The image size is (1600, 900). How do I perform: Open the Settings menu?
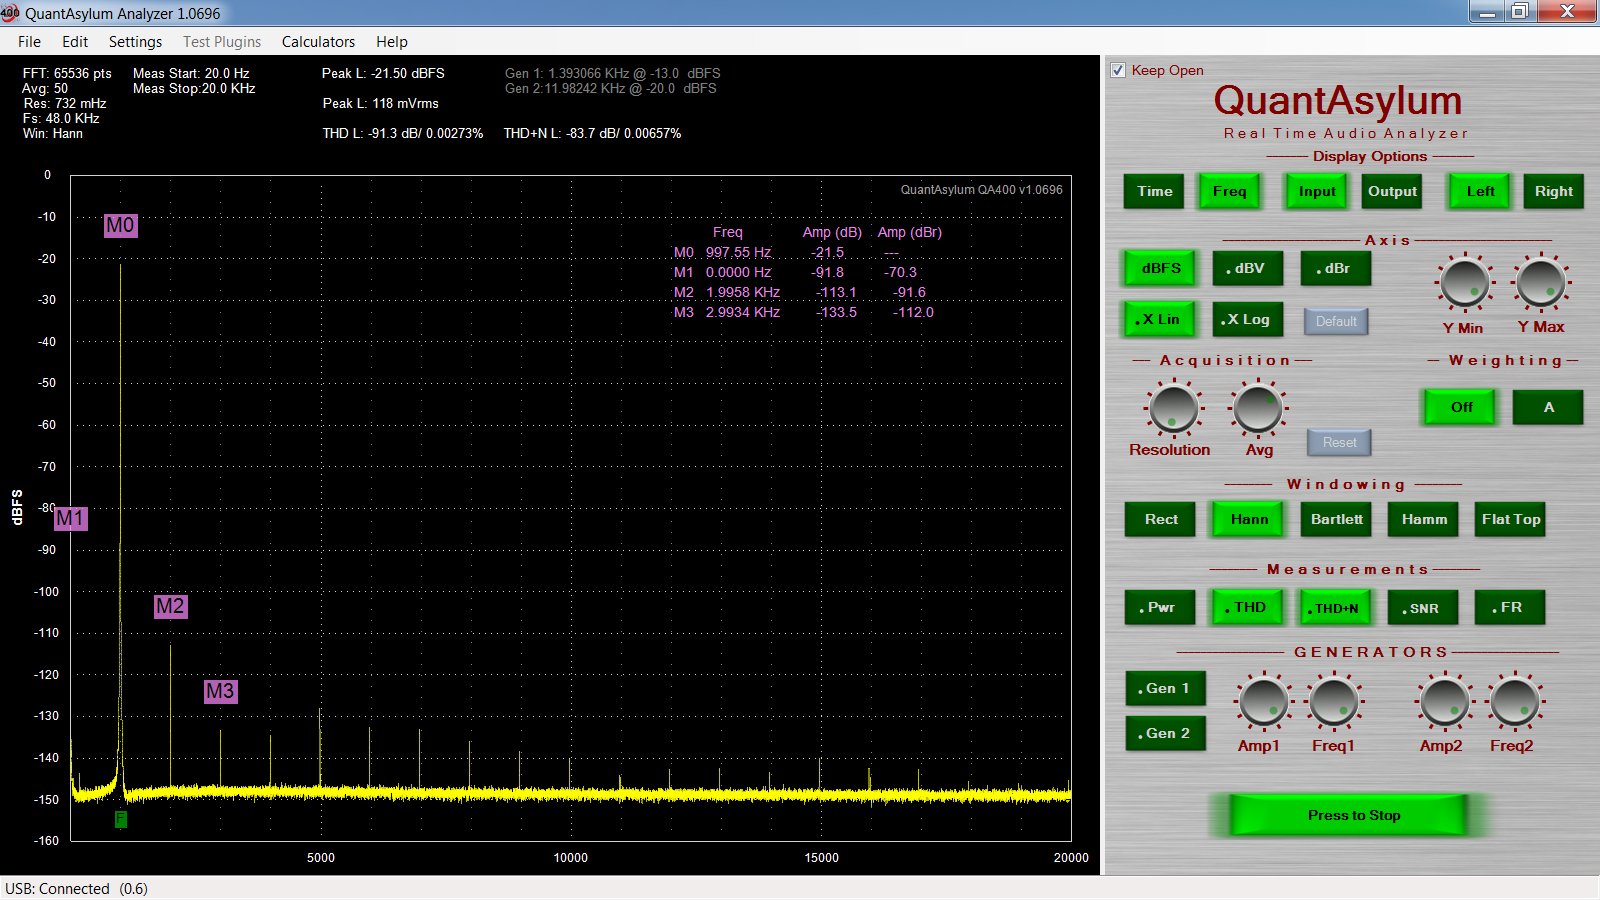(x=135, y=41)
